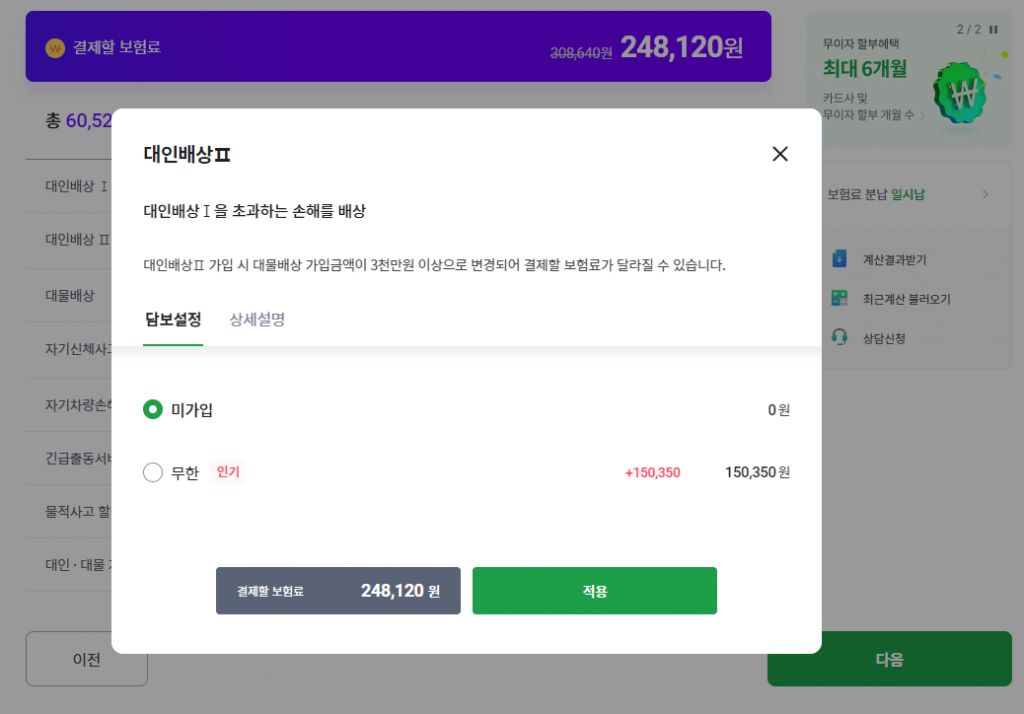Click the 대물배상 coverage row
Screen dimensions: 1024x714
[x=70, y=295]
